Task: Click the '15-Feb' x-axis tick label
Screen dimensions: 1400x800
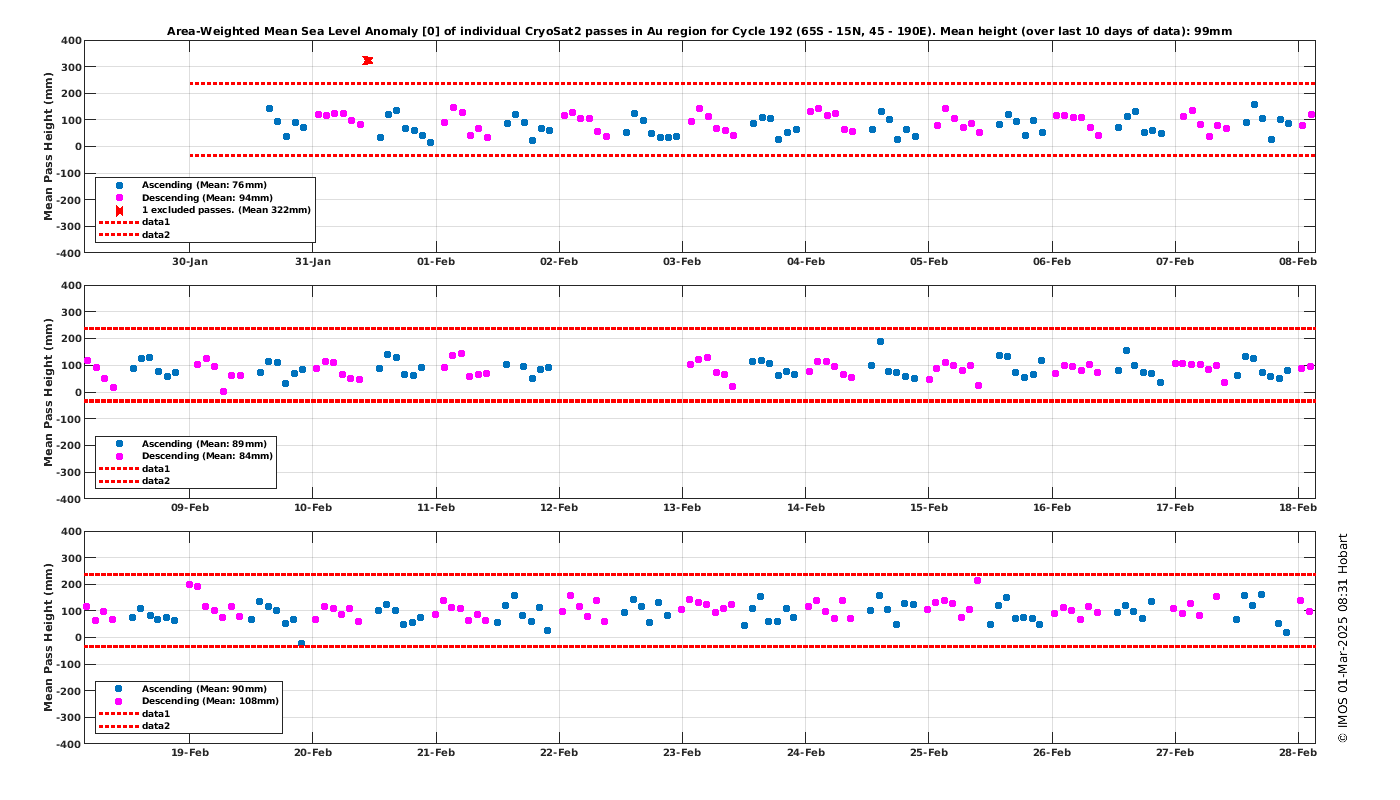Action: 929,508
